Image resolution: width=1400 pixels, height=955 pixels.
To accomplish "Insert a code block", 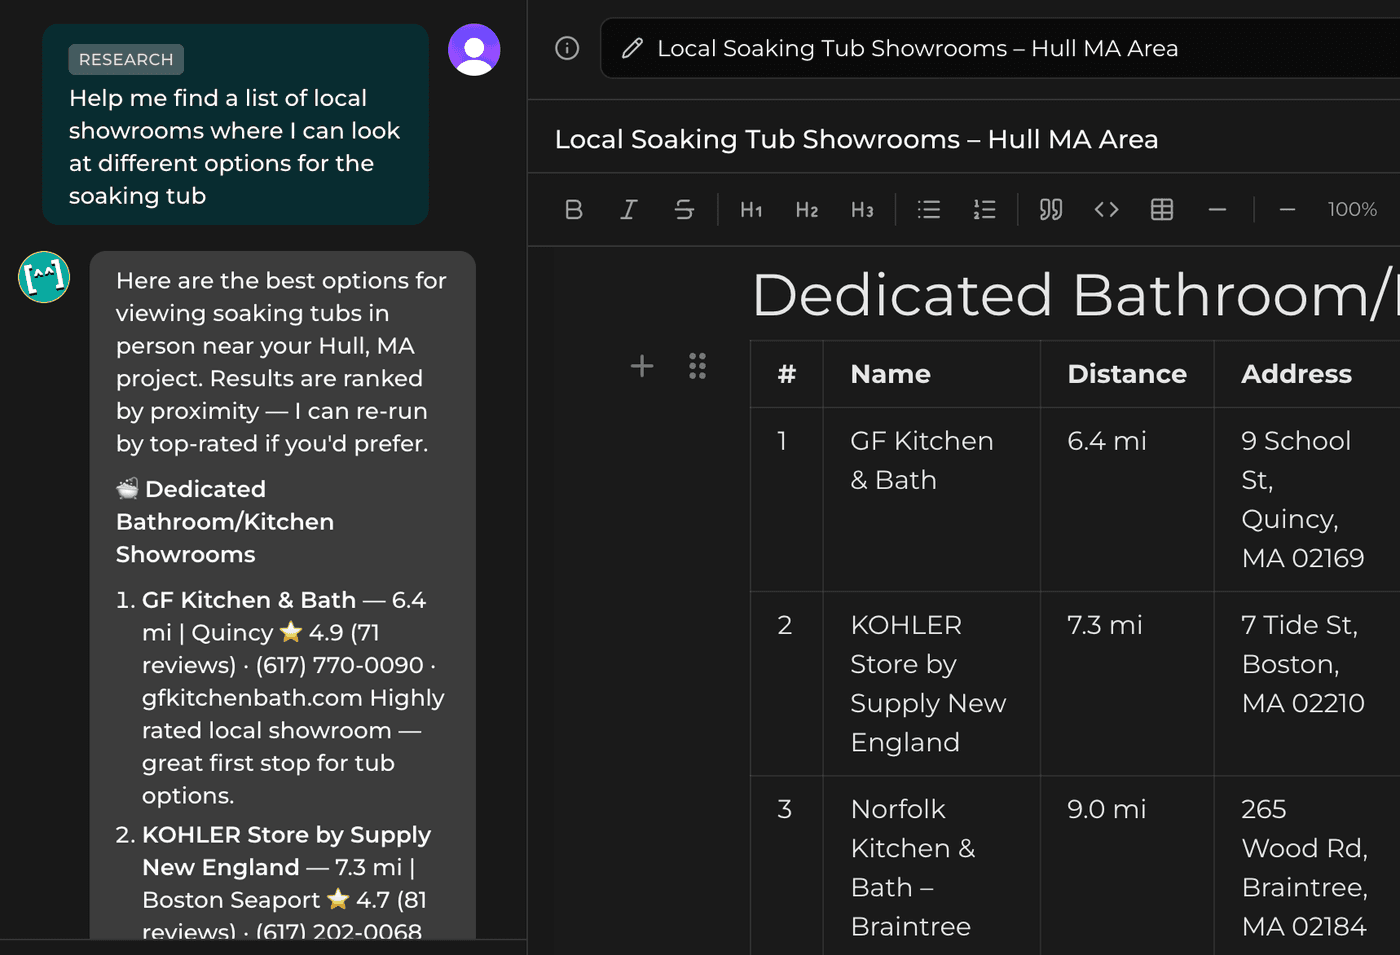I will 1106,210.
